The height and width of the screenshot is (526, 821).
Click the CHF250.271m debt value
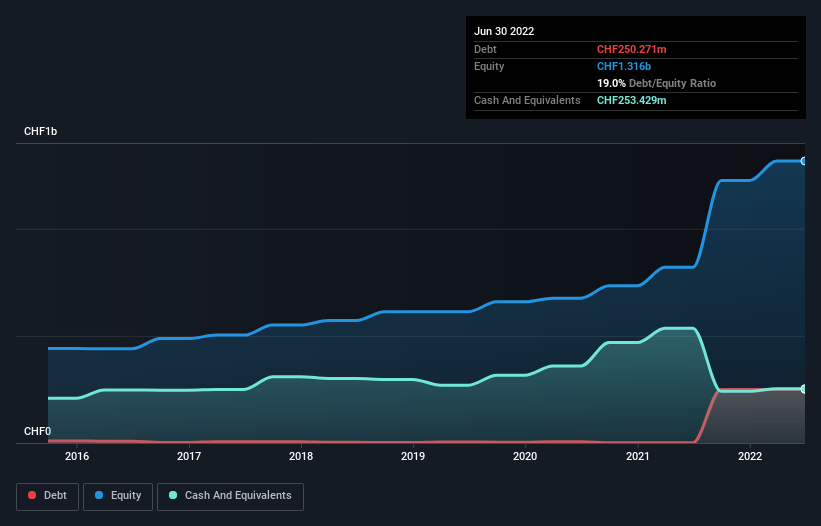tap(631, 49)
